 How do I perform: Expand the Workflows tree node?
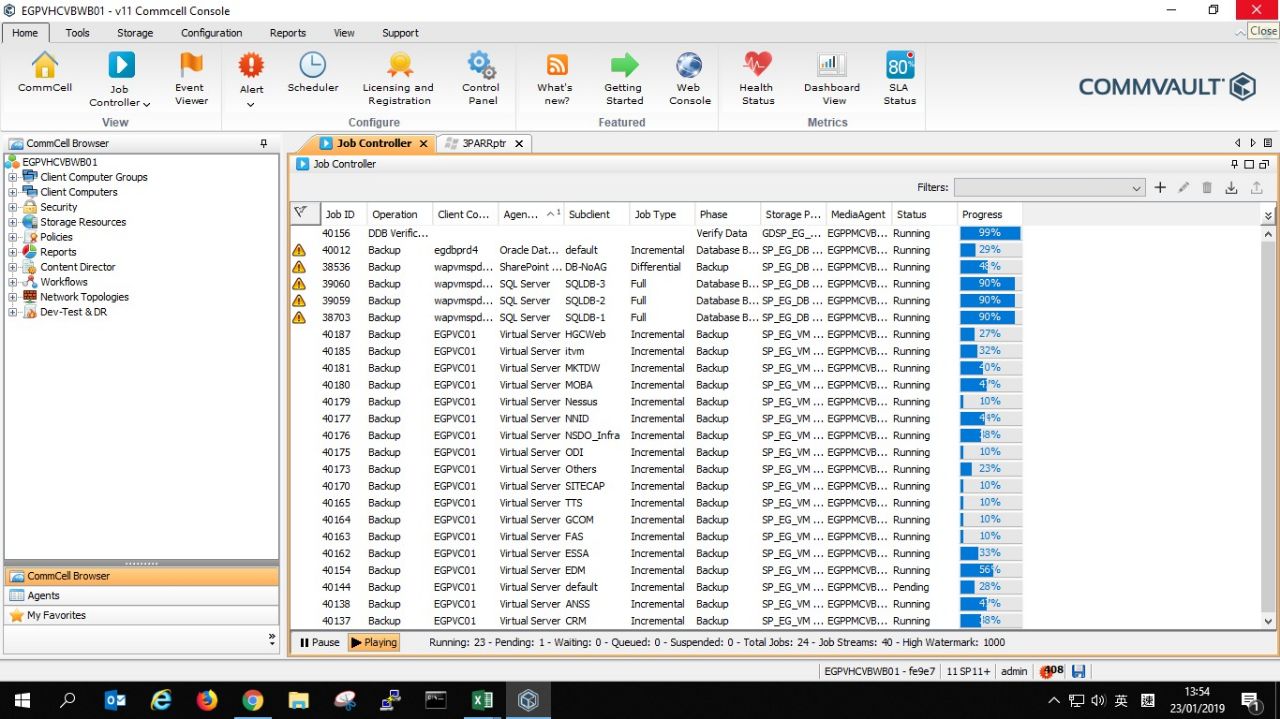point(13,282)
